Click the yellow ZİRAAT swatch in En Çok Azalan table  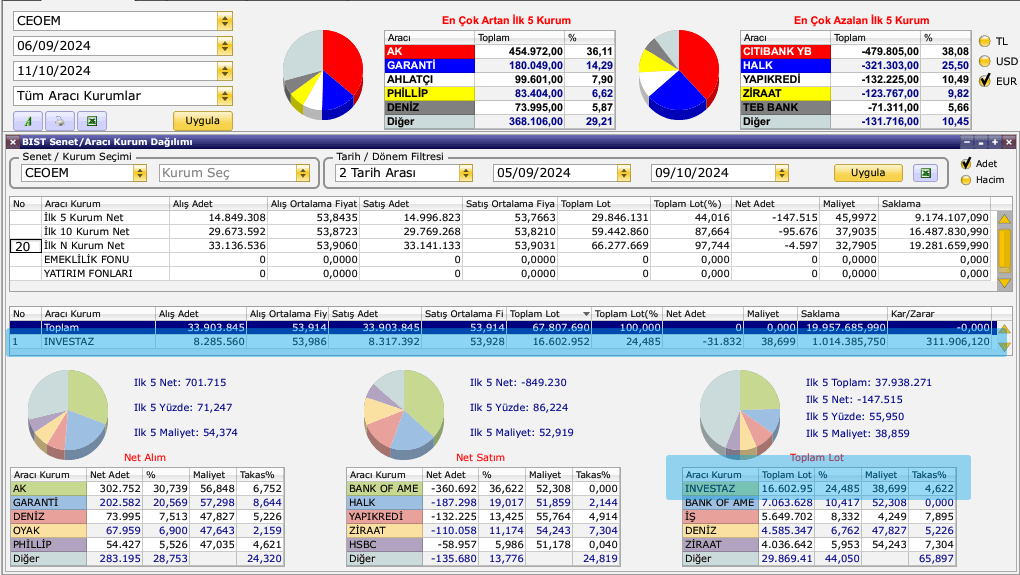pos(786,94)
